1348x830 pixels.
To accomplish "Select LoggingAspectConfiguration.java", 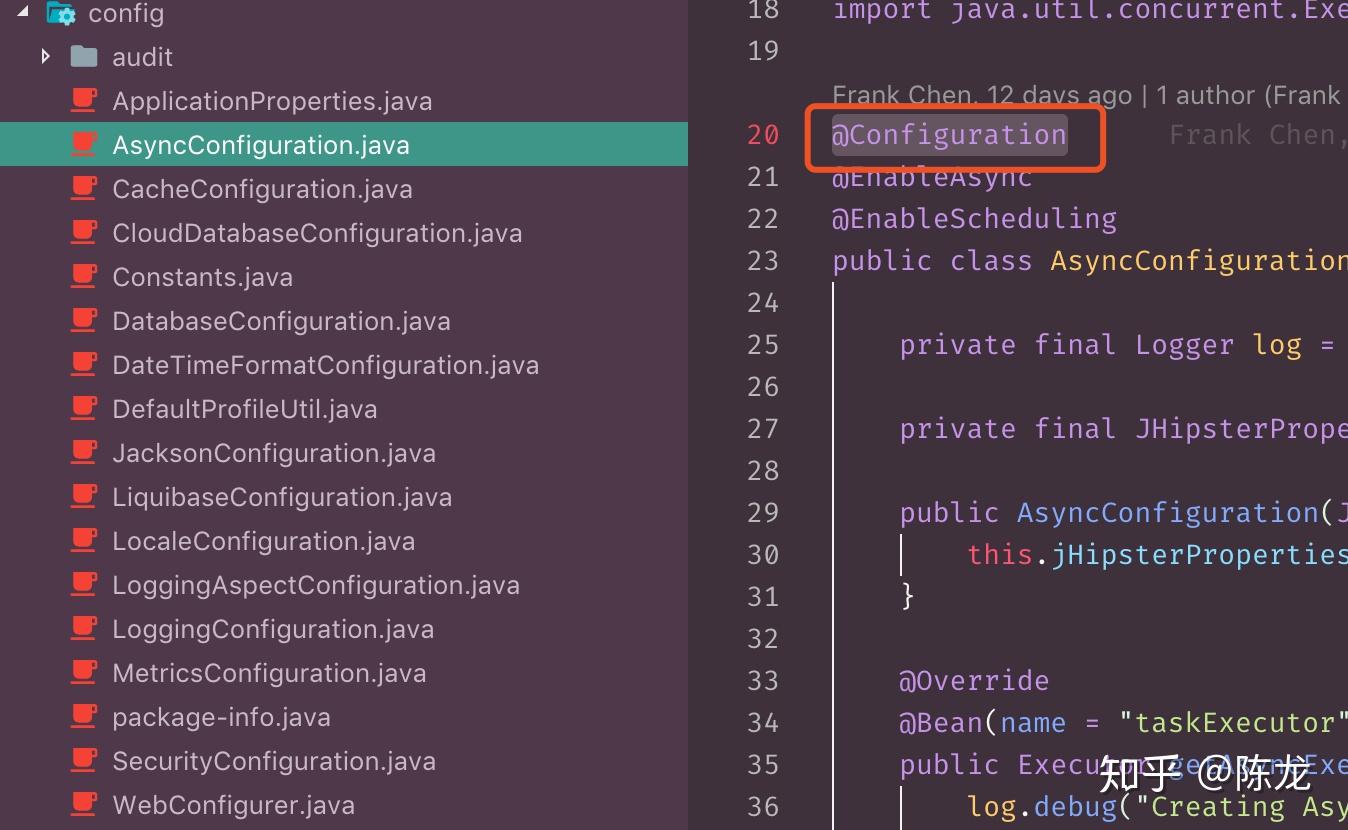I will click(x=316, y=584).
